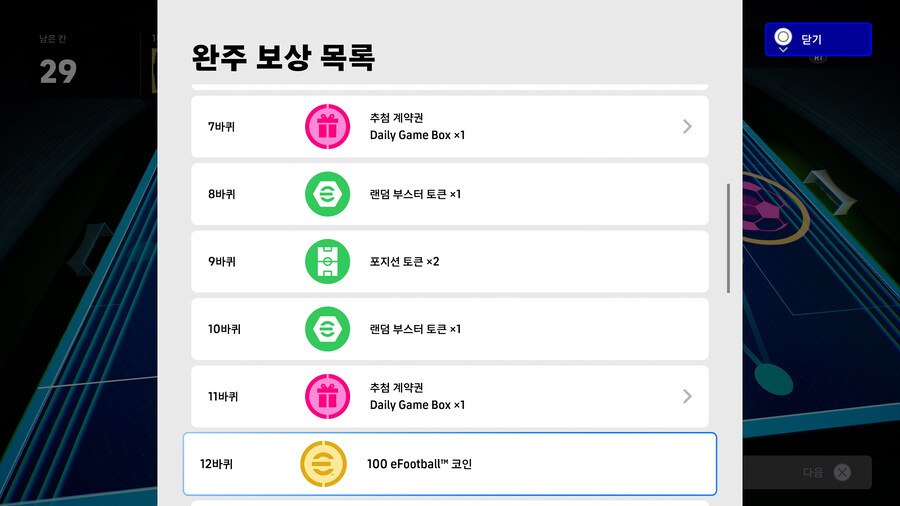Open the 11바퀴 Daily Game Box row
Viewport: 900px width, 506px height.
point(450,396)
